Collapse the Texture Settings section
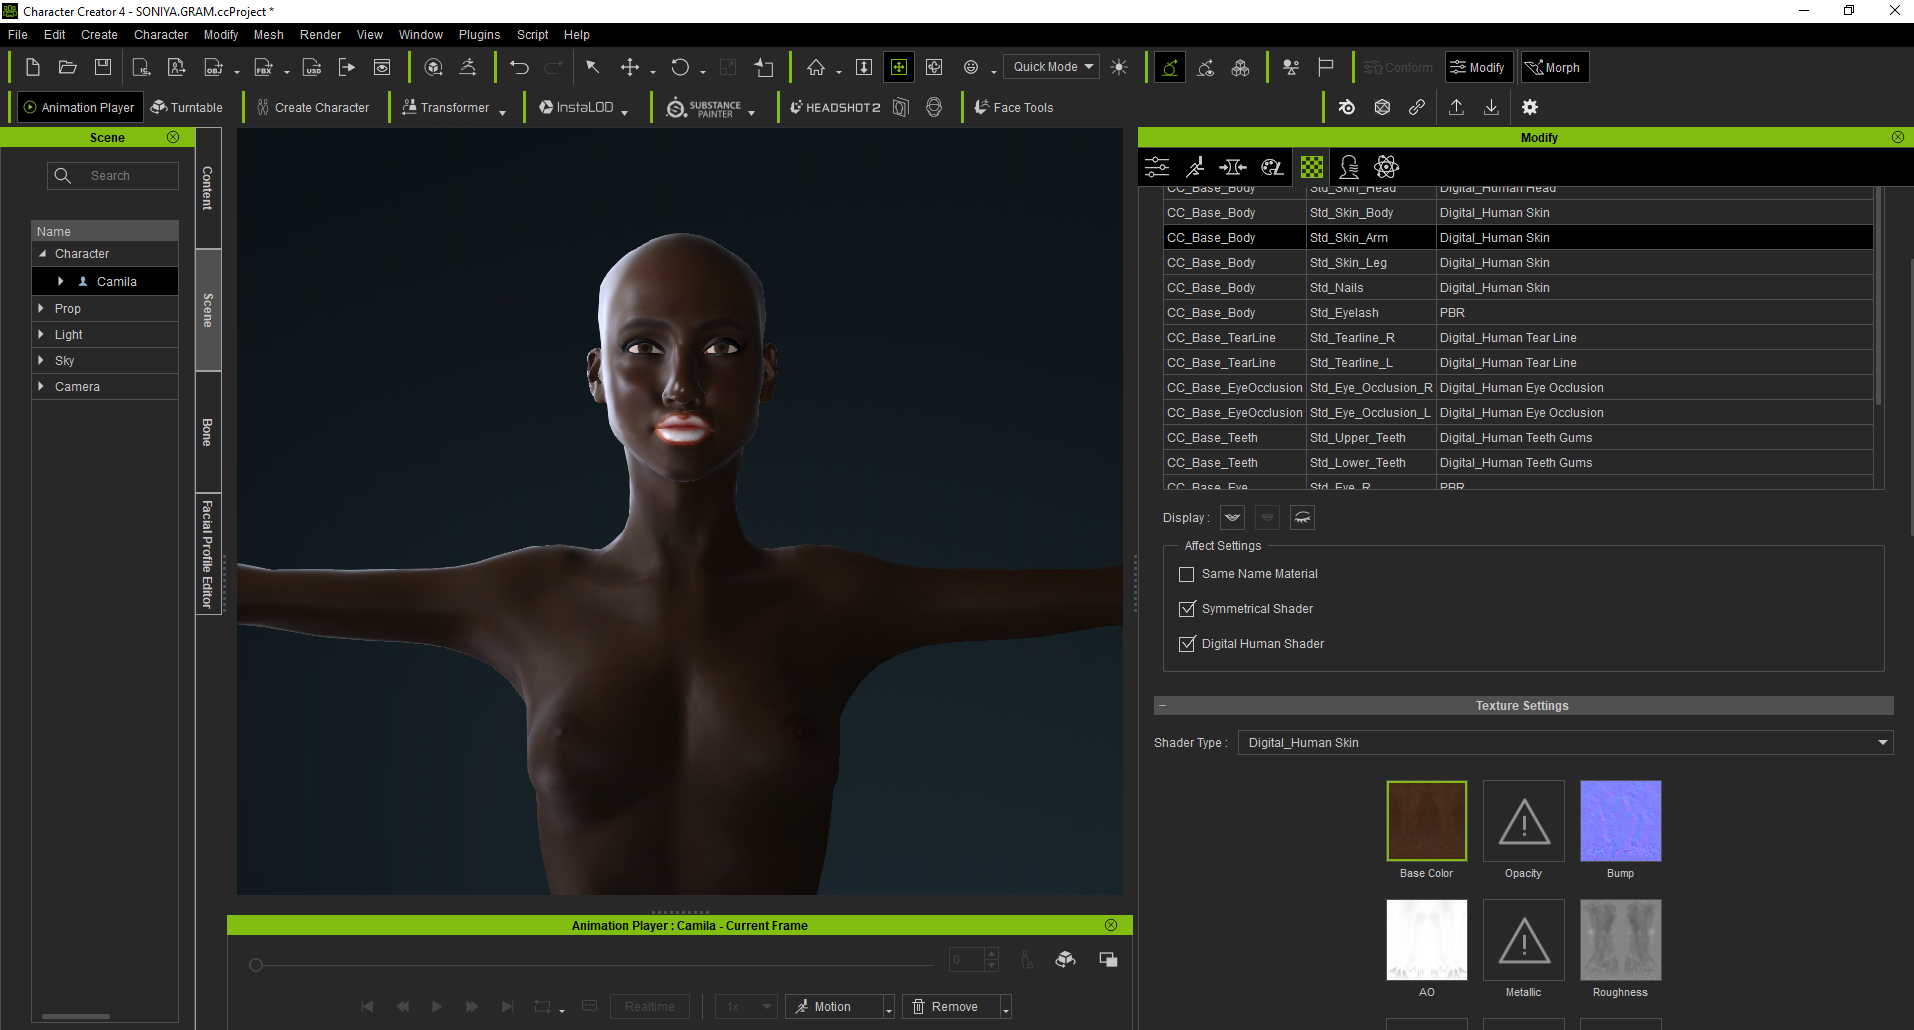 tap(1162, 706)
